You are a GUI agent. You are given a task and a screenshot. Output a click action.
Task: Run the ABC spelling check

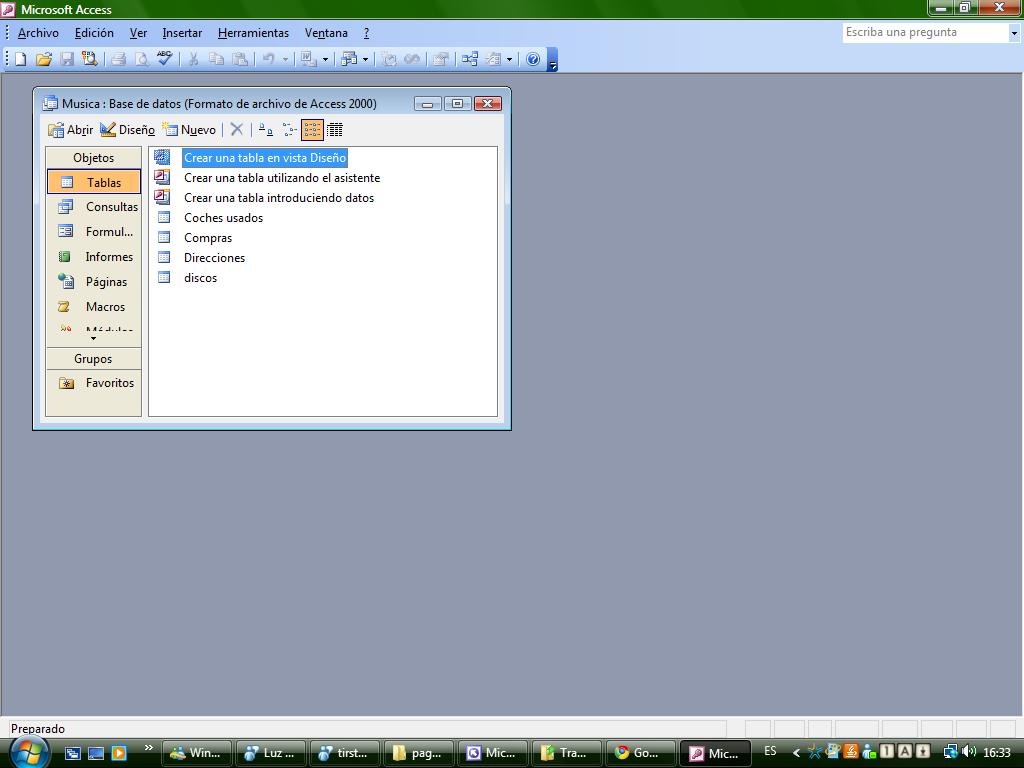(x=164, y=59)
